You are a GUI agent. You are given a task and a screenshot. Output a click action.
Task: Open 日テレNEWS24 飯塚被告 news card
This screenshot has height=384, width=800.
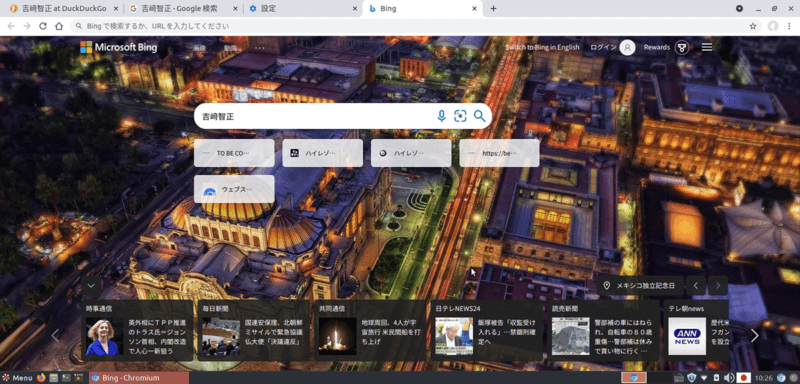coord(487,330)
